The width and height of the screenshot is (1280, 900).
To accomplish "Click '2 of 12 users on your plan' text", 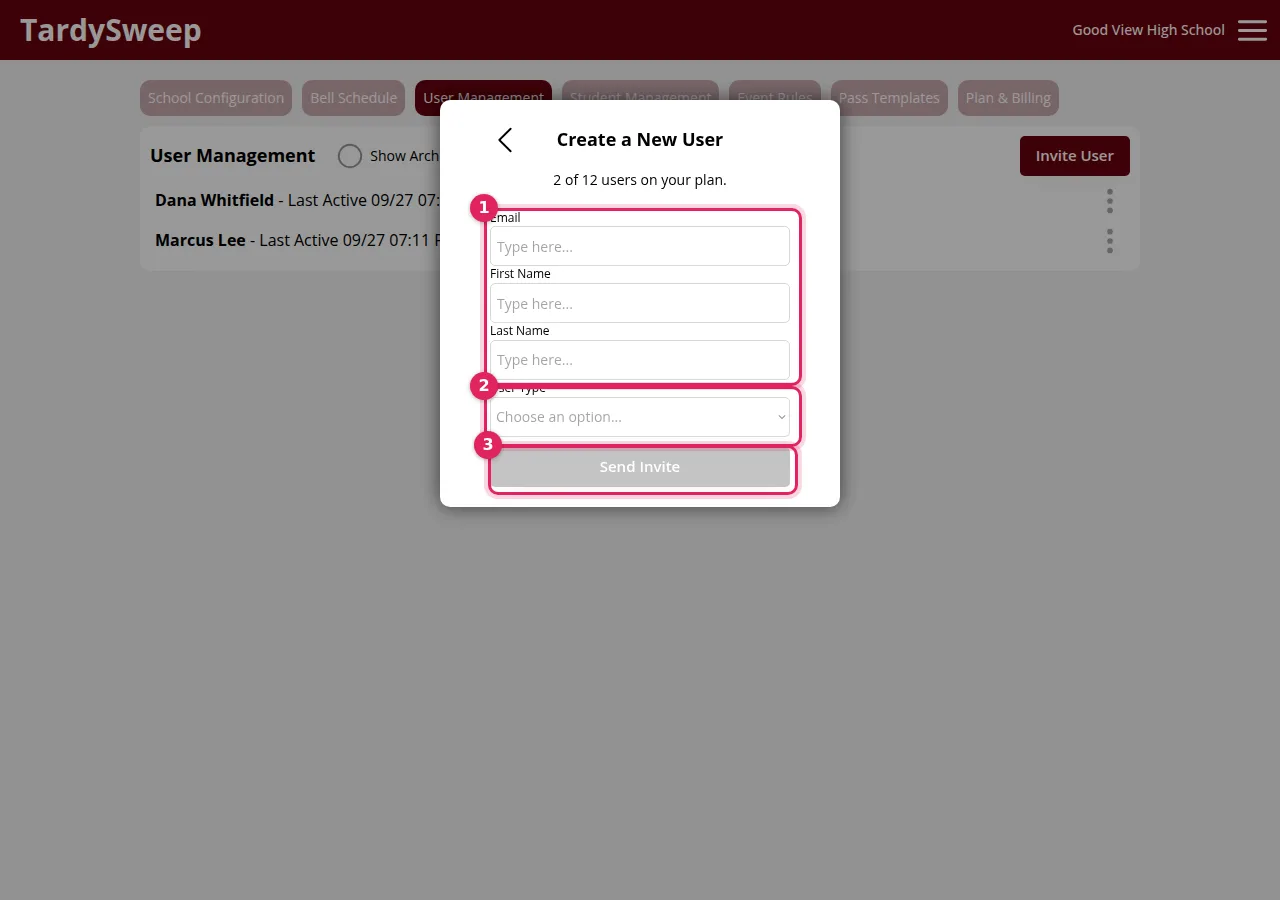I will pyautogui.click(x=640, y=181).
